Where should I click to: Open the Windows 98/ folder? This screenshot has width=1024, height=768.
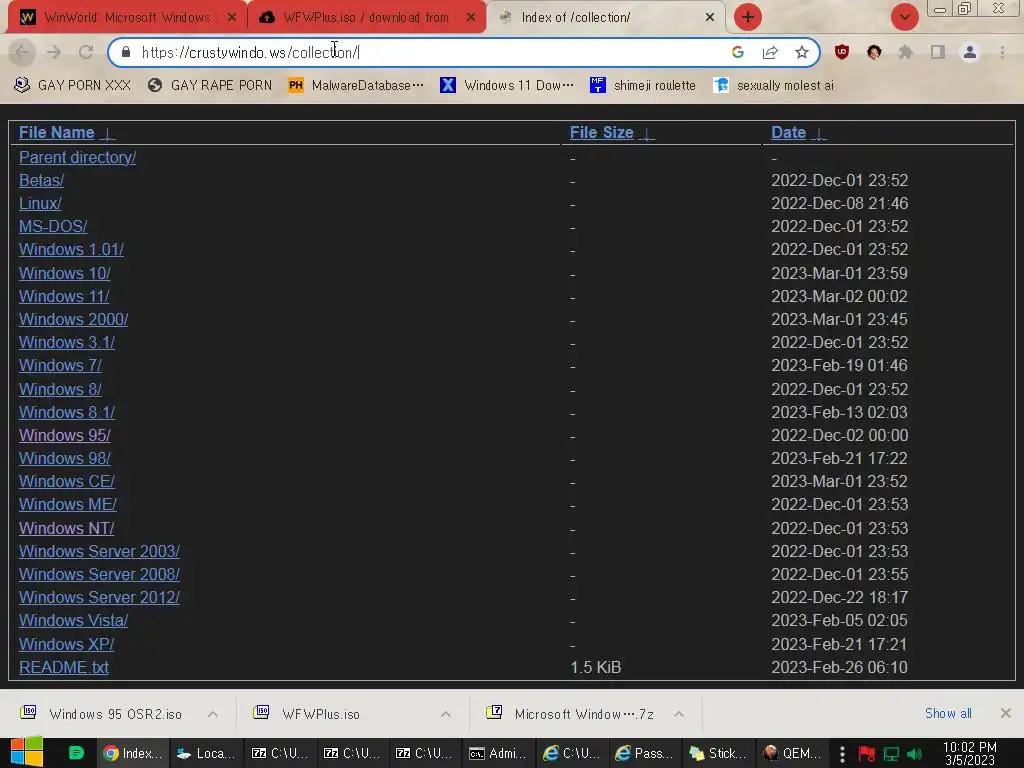tap(65, 458)
